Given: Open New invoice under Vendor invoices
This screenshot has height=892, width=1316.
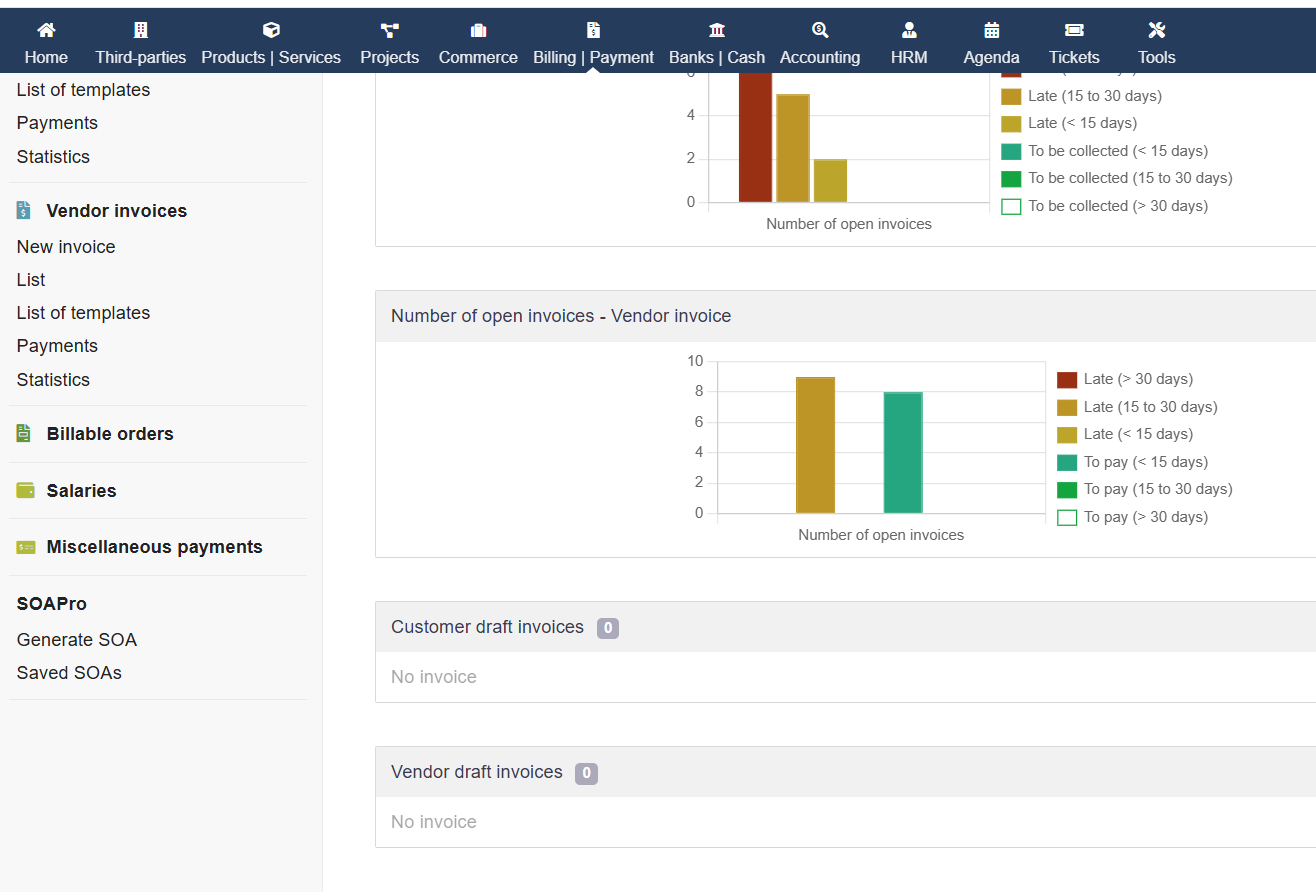Looking at the screenshot, I should click(x=66, y=247).
